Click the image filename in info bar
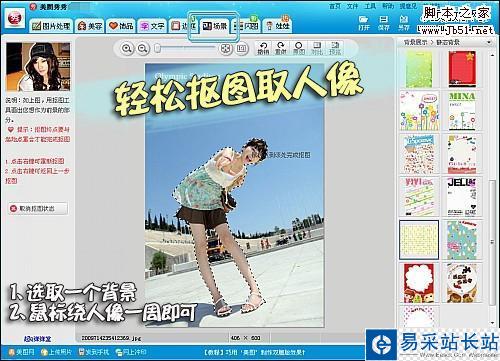 (x=111, y=338)
